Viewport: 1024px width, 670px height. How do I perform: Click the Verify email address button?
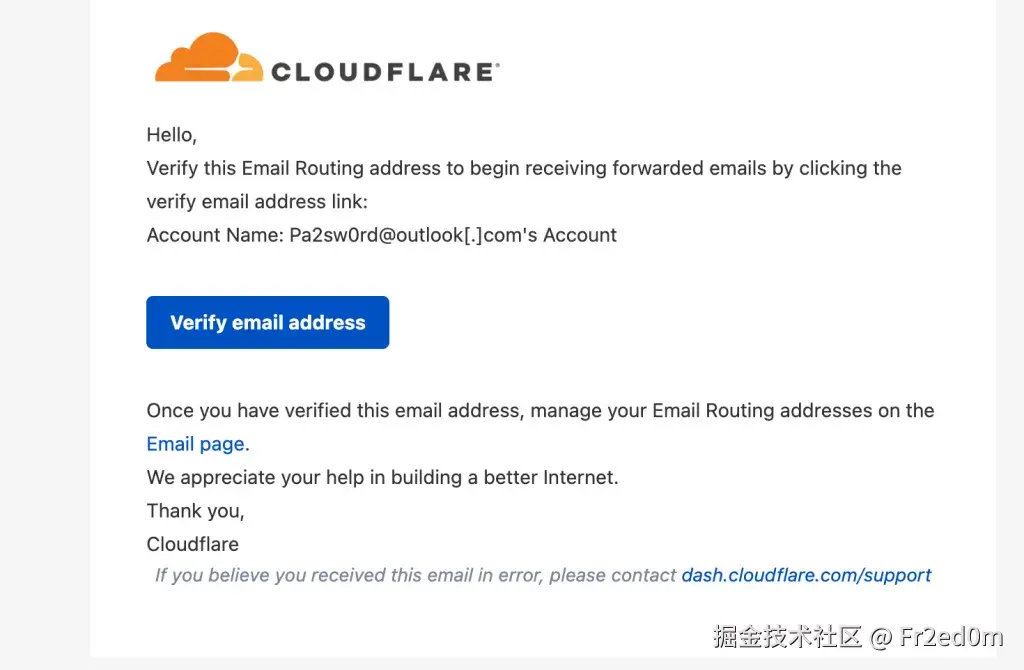click(267, 322)
